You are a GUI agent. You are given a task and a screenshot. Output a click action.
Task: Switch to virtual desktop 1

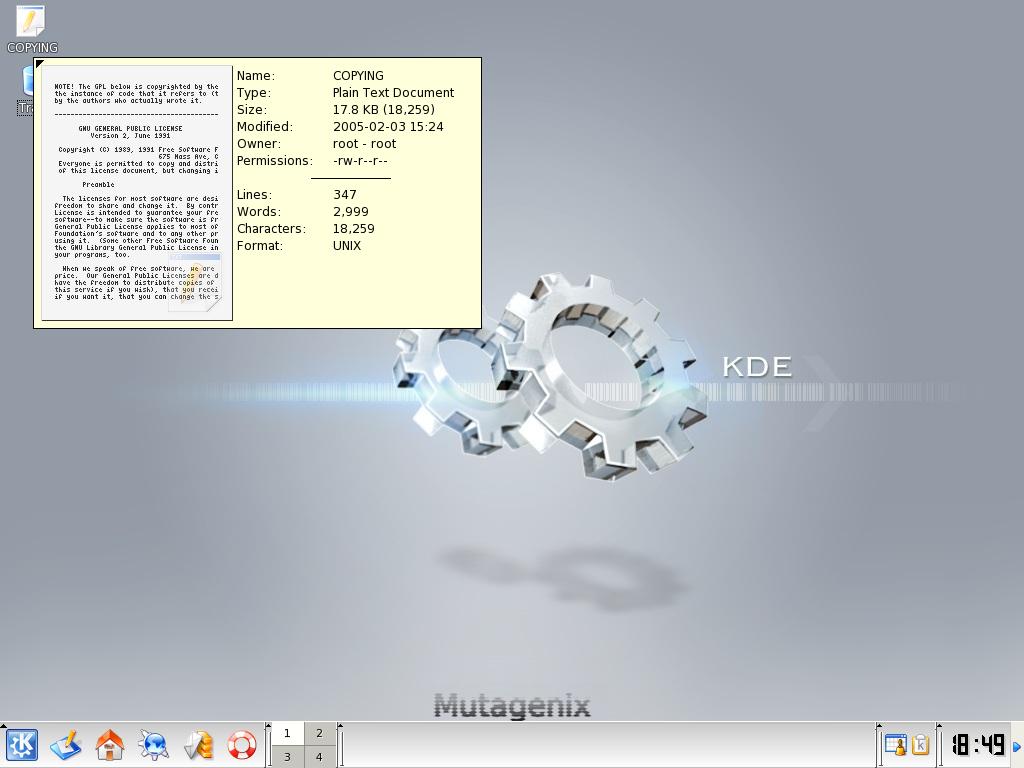(287, 733)
